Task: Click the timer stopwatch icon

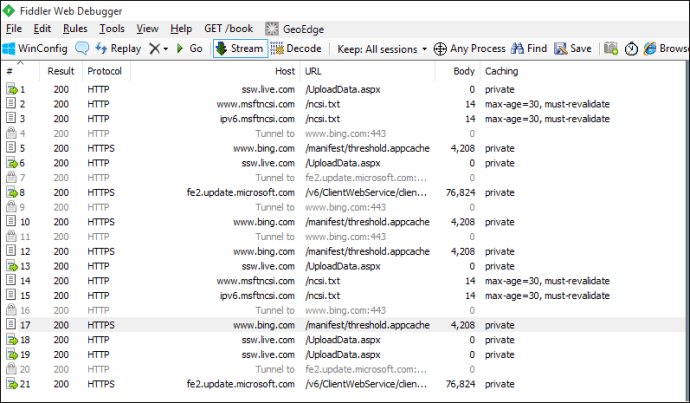Action: click(x=631, y=48)
